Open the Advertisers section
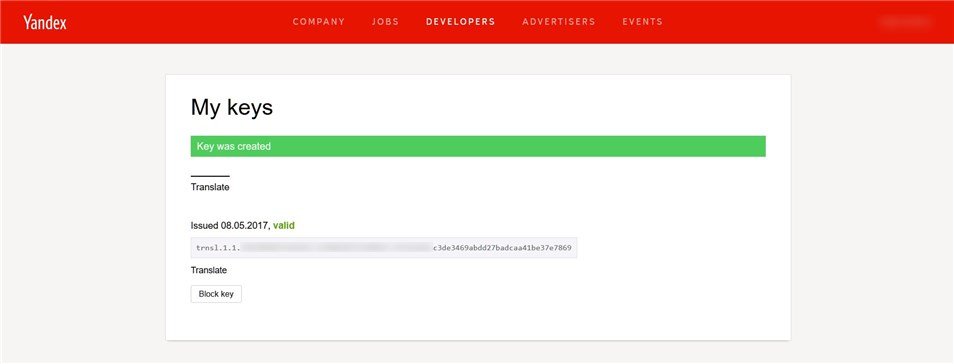Image resolution: width=954 pixels, height=364 pixels. (x=559, y=22)
